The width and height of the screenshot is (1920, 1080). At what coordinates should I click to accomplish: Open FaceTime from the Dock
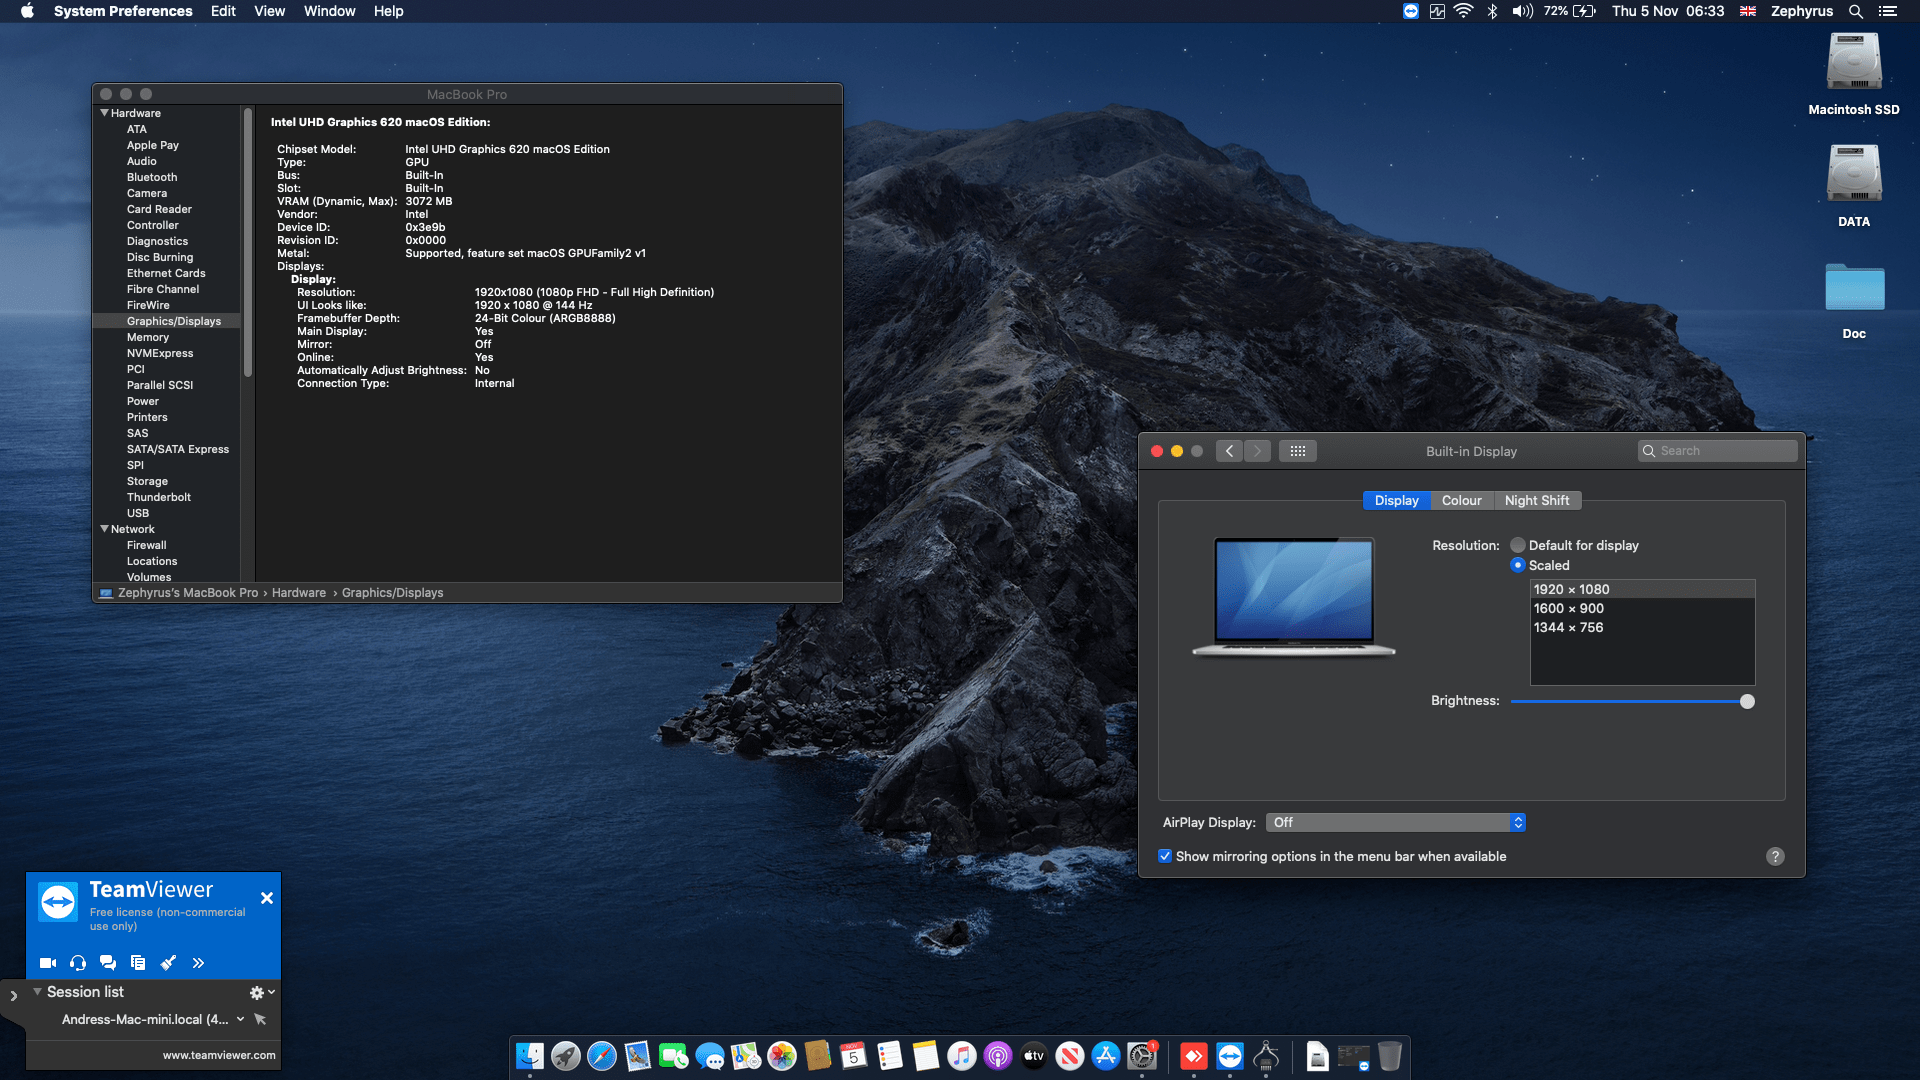tap(674, 1056)
